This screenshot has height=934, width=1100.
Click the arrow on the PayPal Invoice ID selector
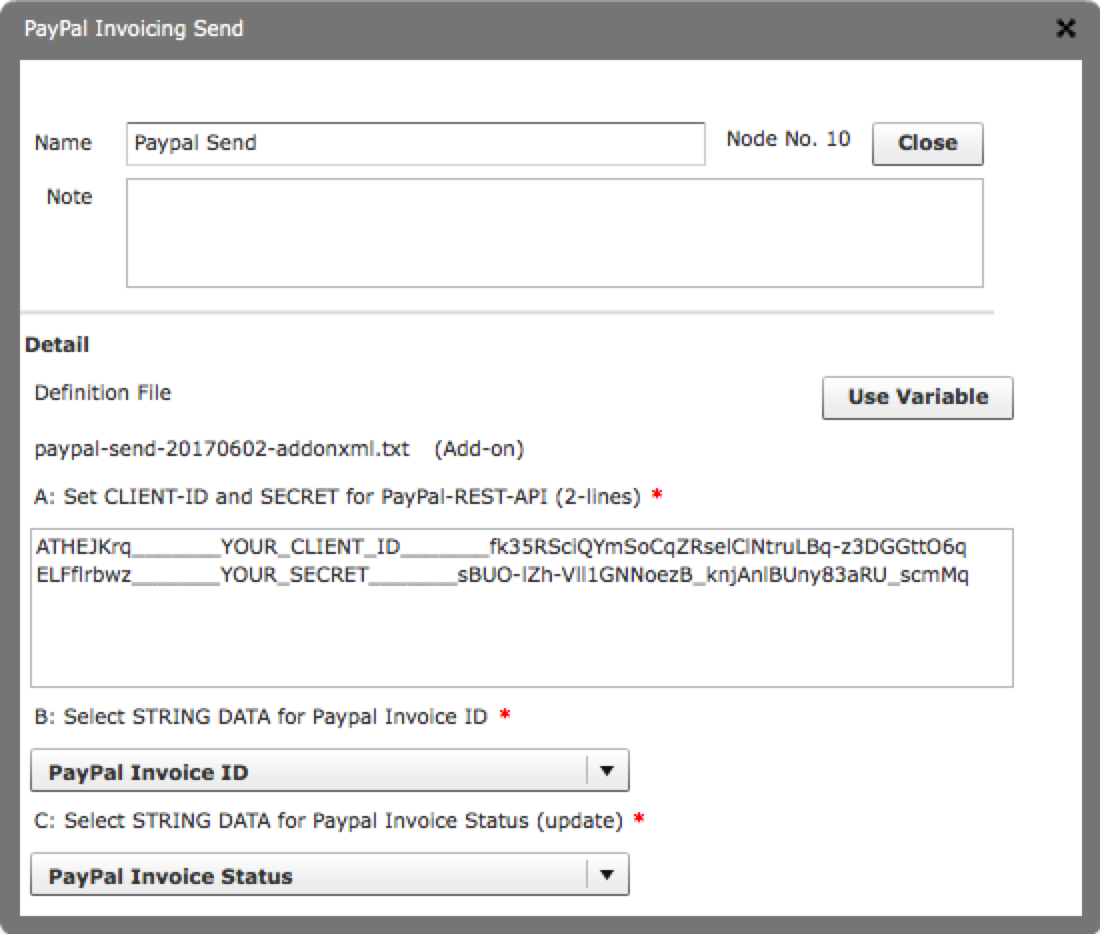pyautogui.click(x=606, y=771)
